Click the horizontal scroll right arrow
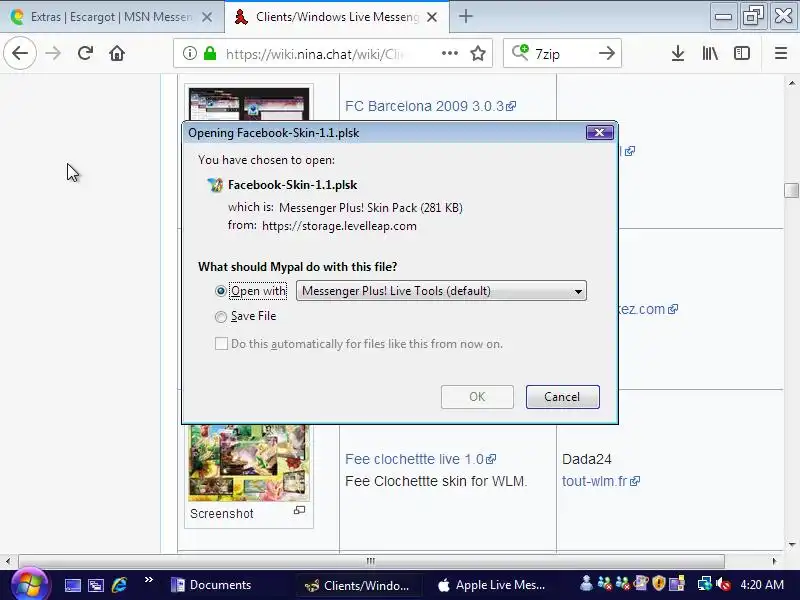 pyautogui.click(x=774, y=561)
